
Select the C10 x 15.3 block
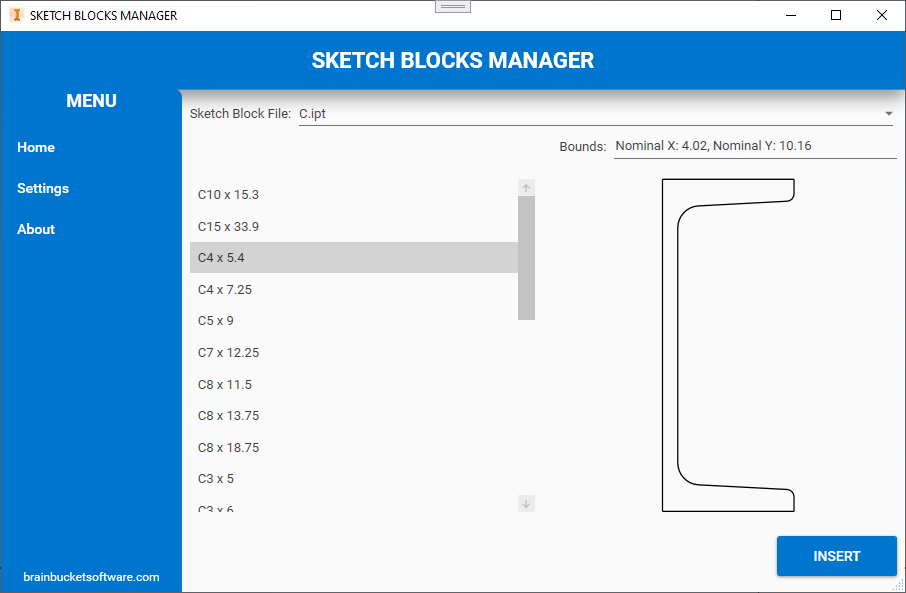coord(229,195)
